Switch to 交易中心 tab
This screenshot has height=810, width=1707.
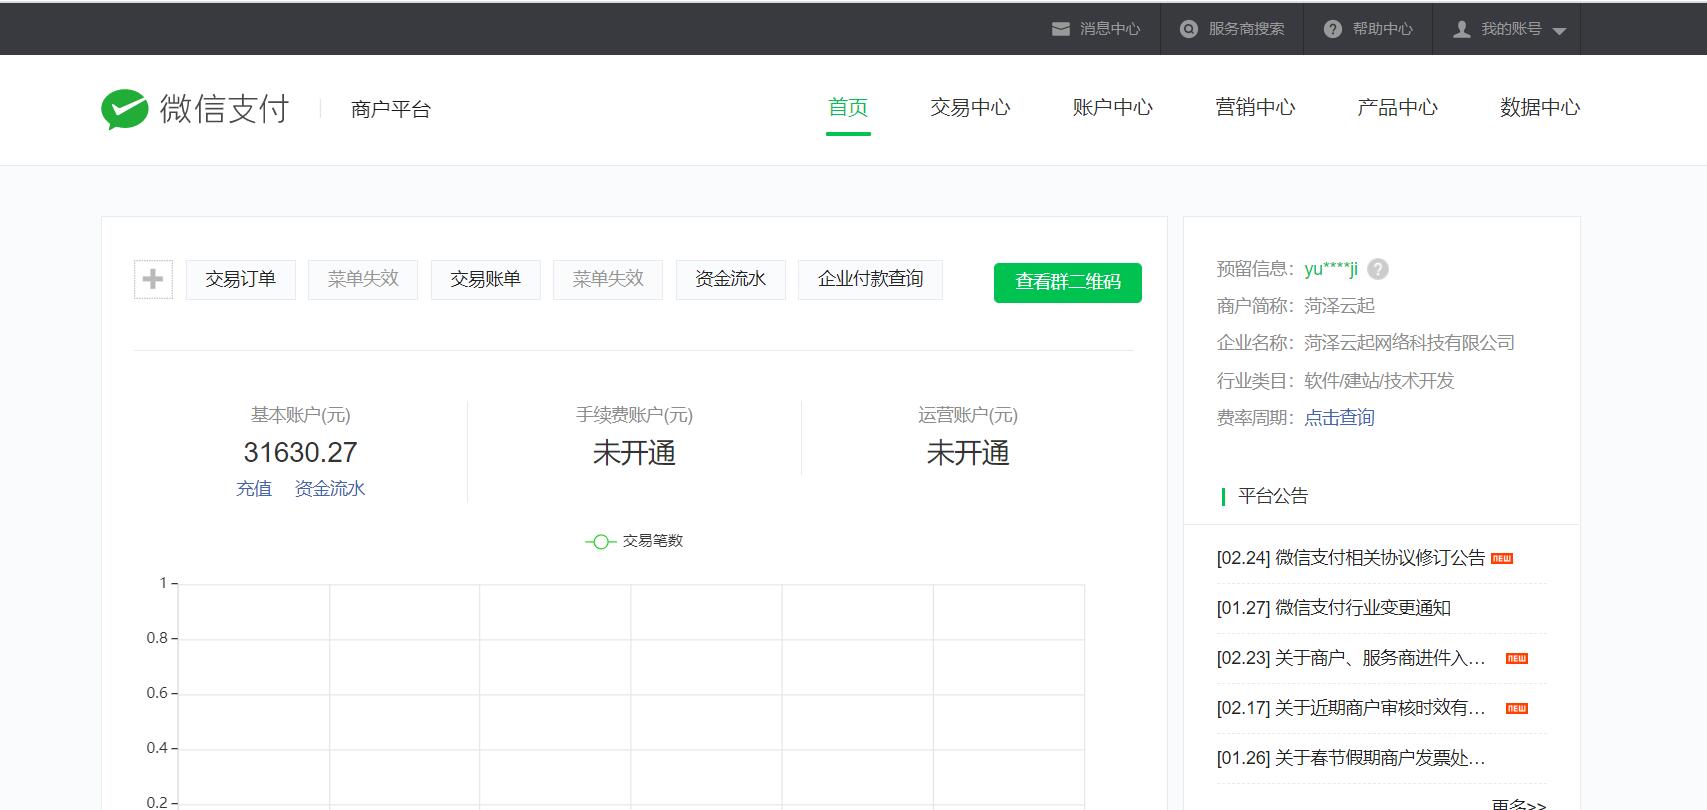point(970,107)
